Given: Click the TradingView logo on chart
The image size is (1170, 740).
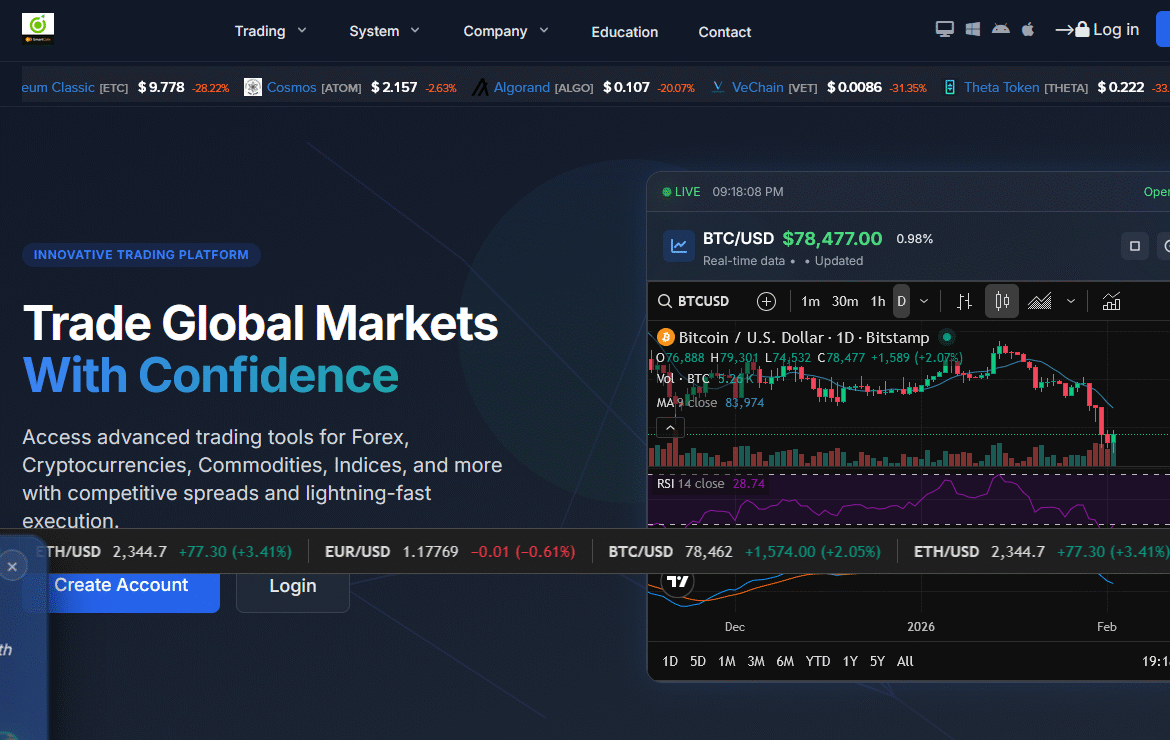Looking at the screenshot, I should click(678, 582).
